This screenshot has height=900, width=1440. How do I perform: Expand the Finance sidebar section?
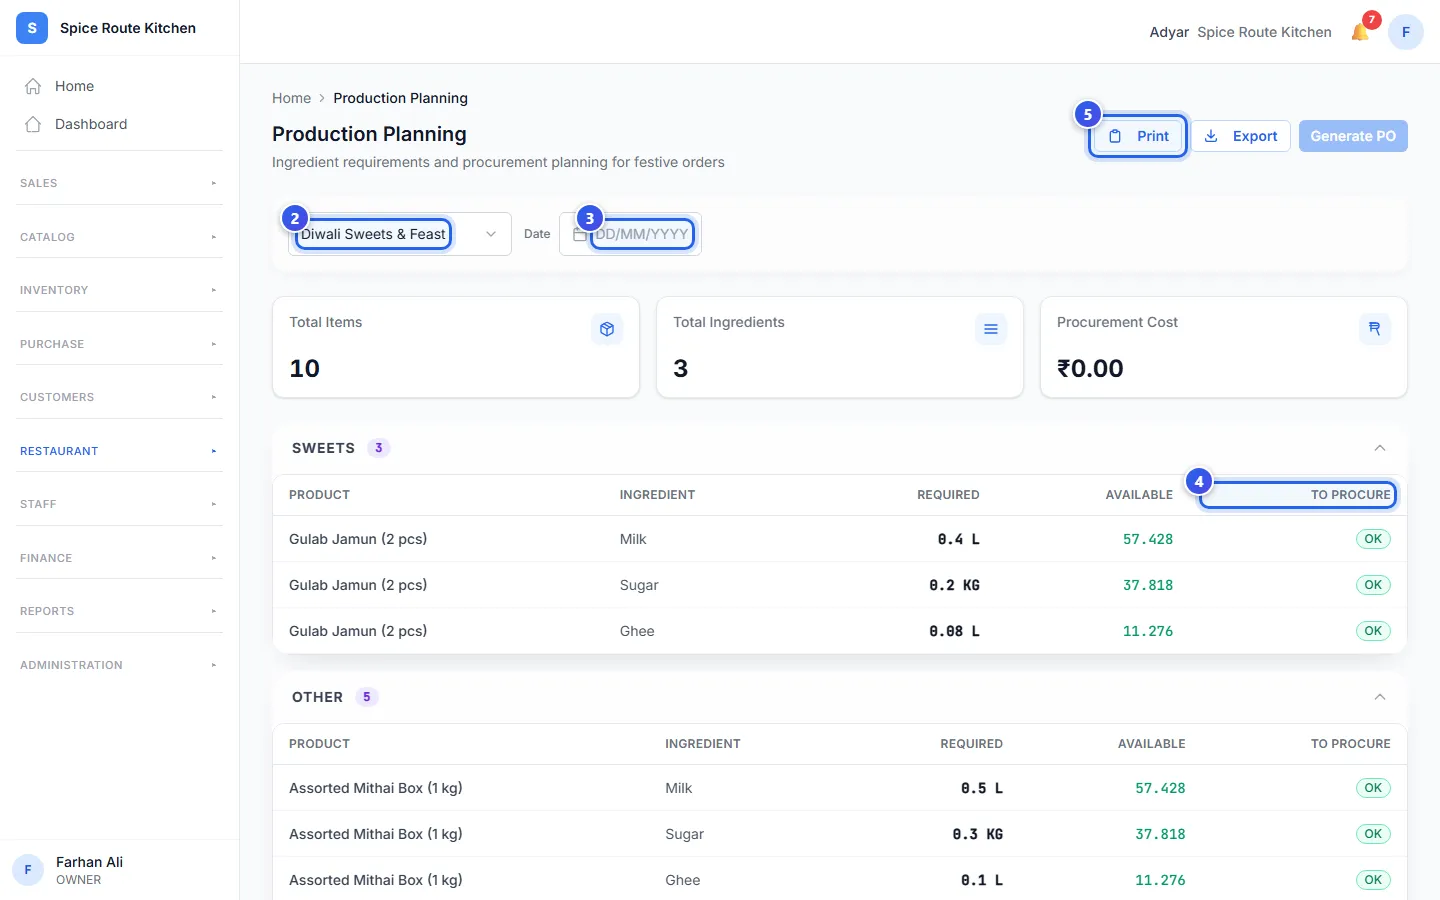click(119, 558)
